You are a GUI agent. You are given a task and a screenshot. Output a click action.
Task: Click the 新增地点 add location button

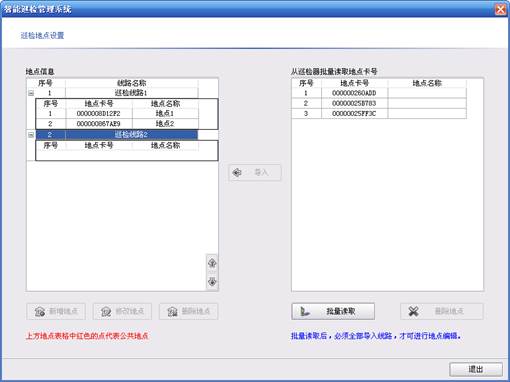point(56,311)
